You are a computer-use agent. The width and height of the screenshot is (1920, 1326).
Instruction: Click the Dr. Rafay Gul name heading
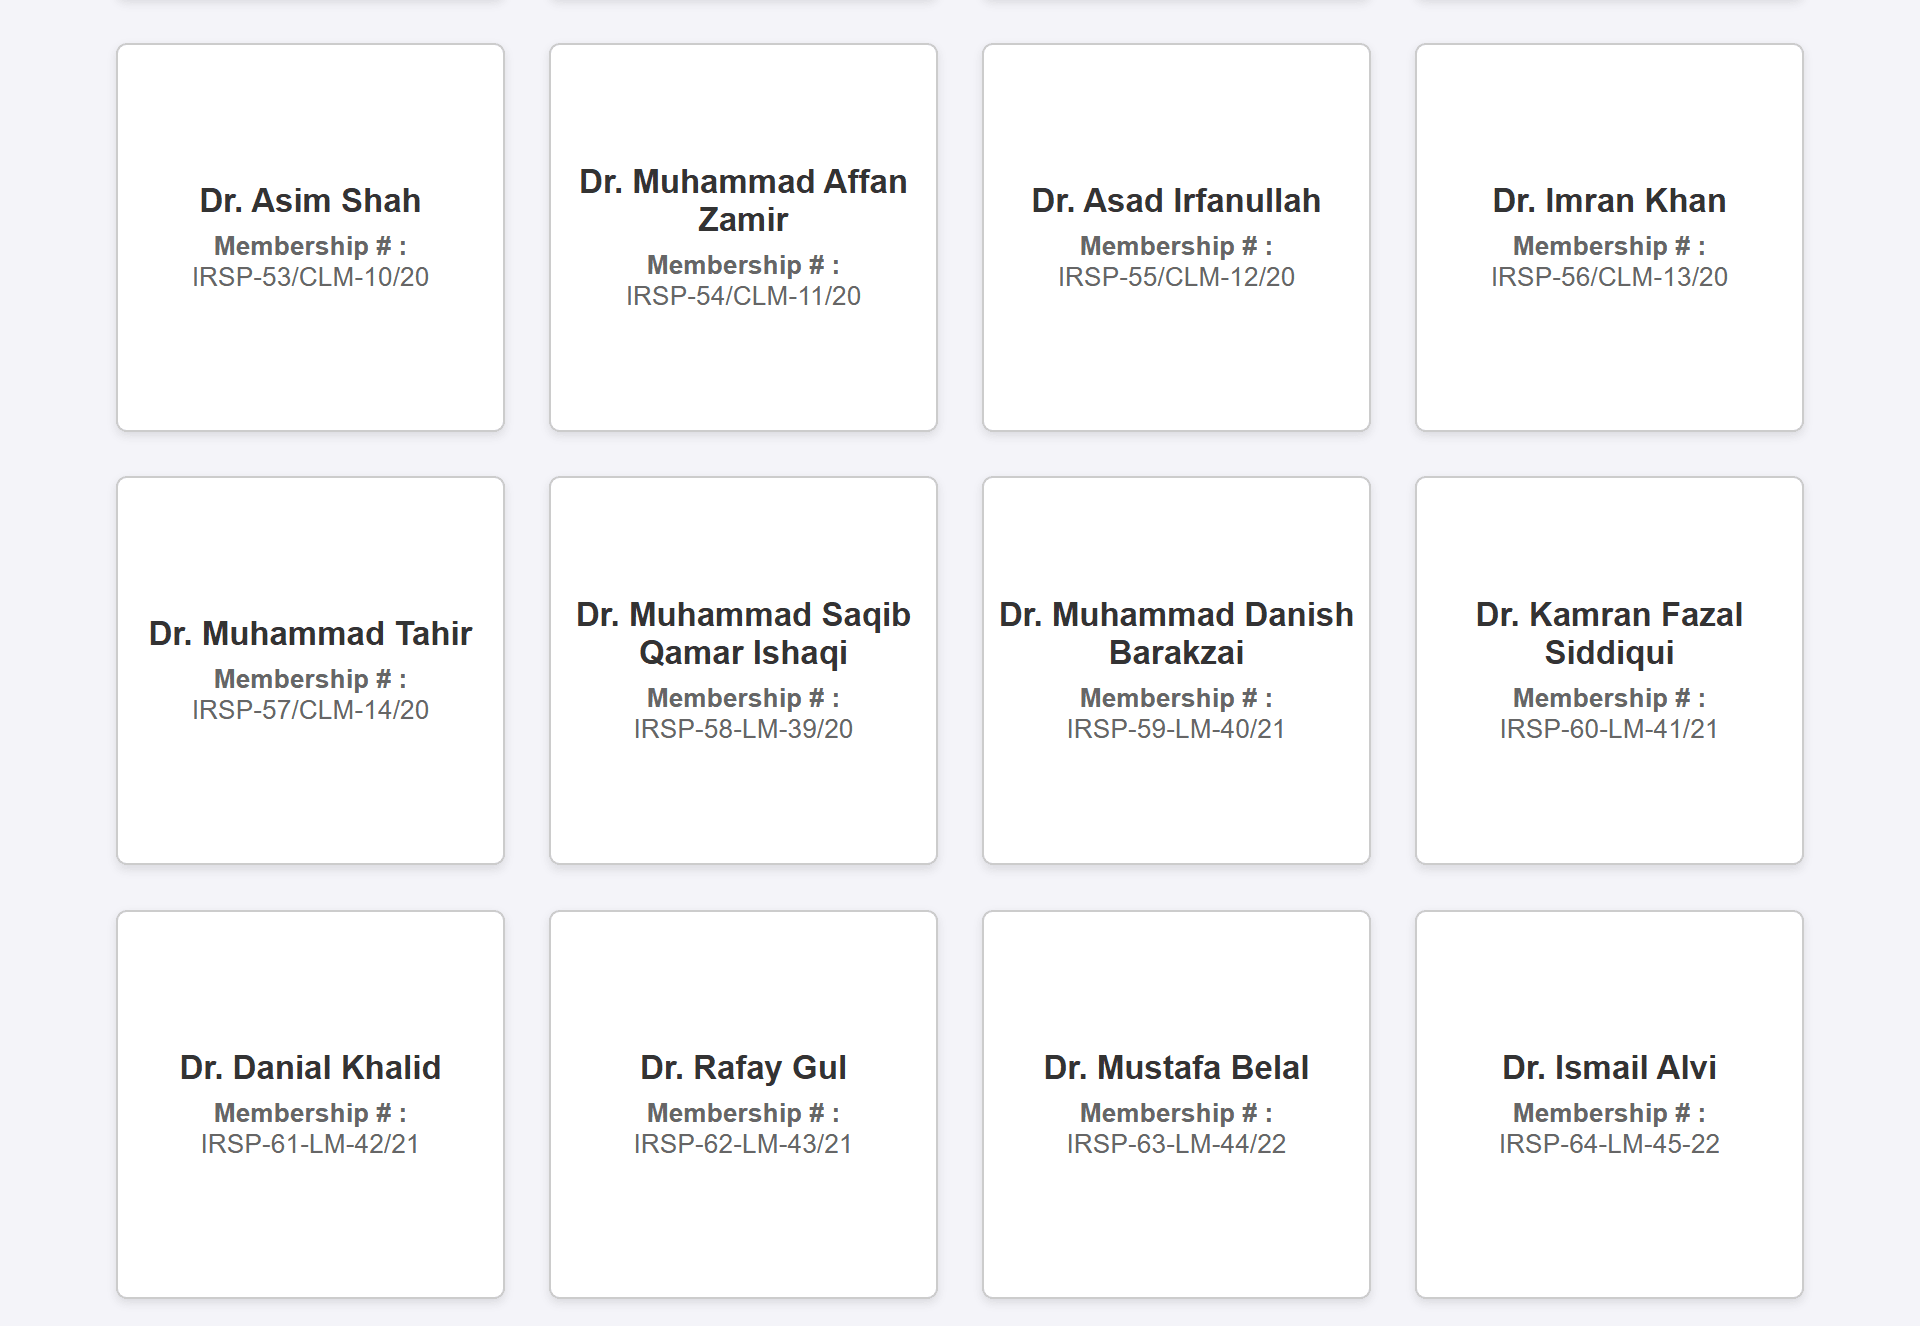743,1068
